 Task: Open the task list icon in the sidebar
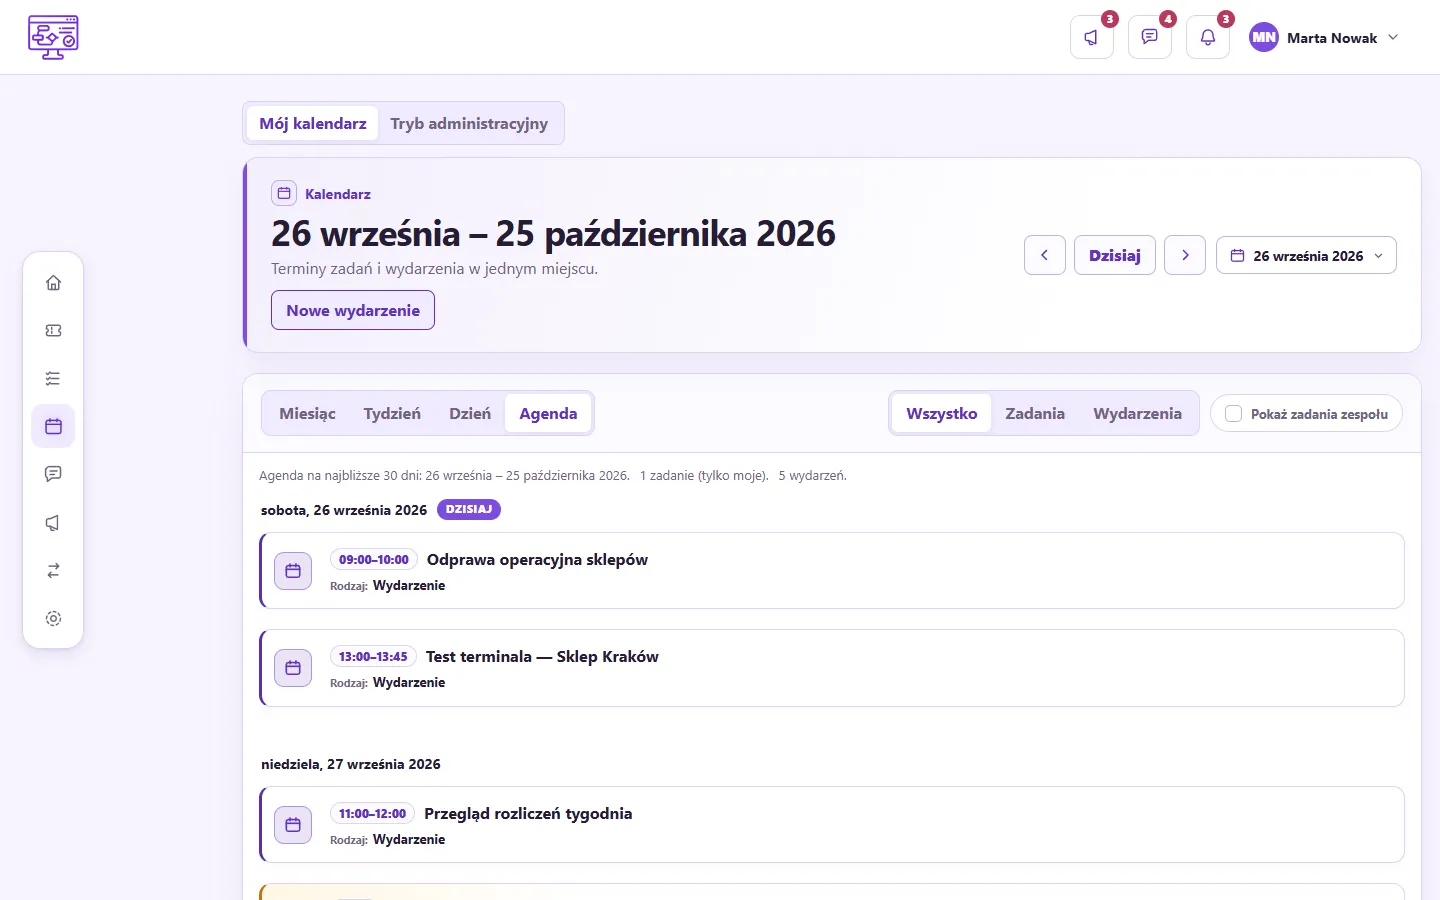click(54, 379)
